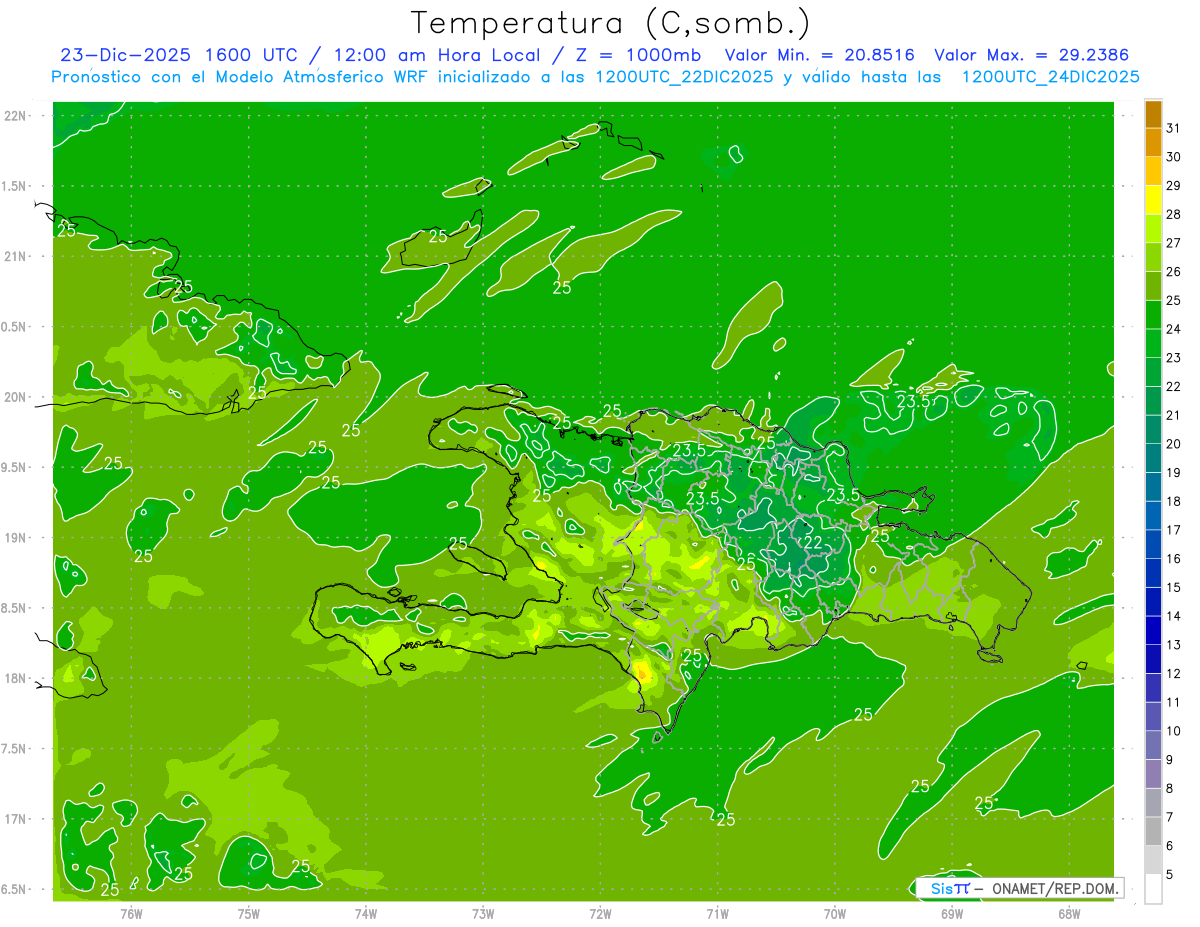Click the latitude label "17N"
Screen dimensions: 1200x927
(x=17, y=819)
